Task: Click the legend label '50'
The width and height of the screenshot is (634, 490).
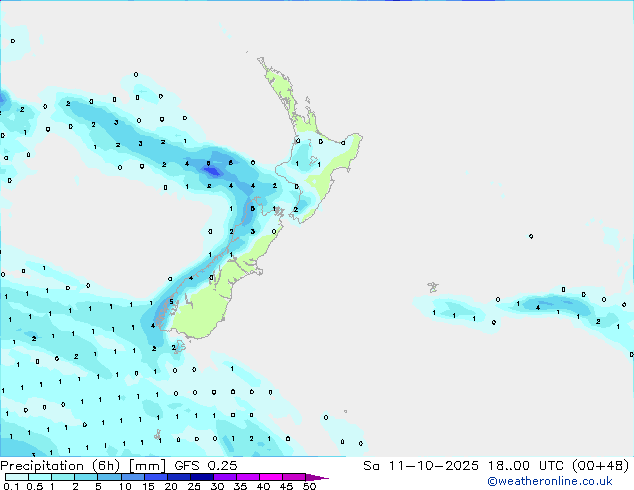Action: (309, 486)
